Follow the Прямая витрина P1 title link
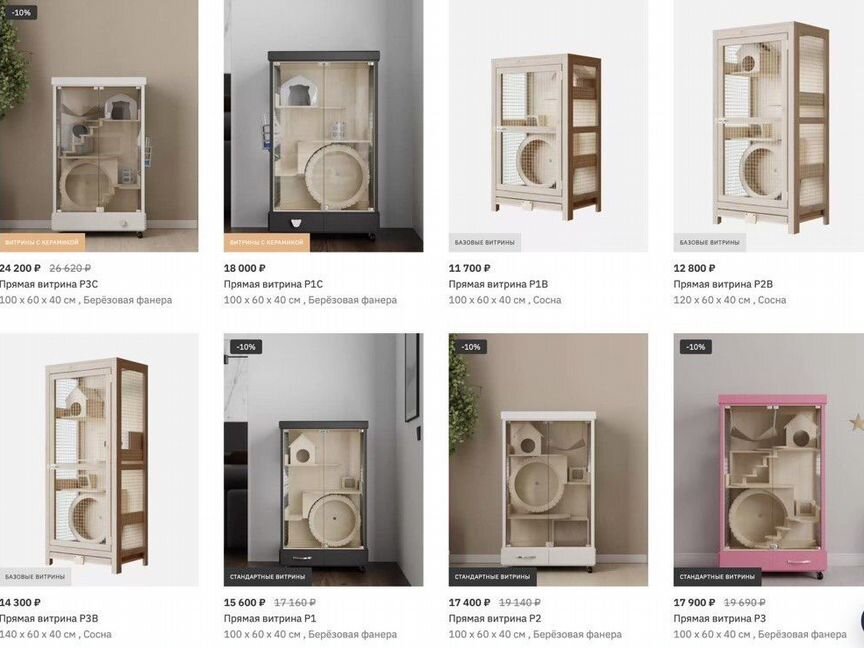Viewport: 864px width, 648px height. [270, 618]
